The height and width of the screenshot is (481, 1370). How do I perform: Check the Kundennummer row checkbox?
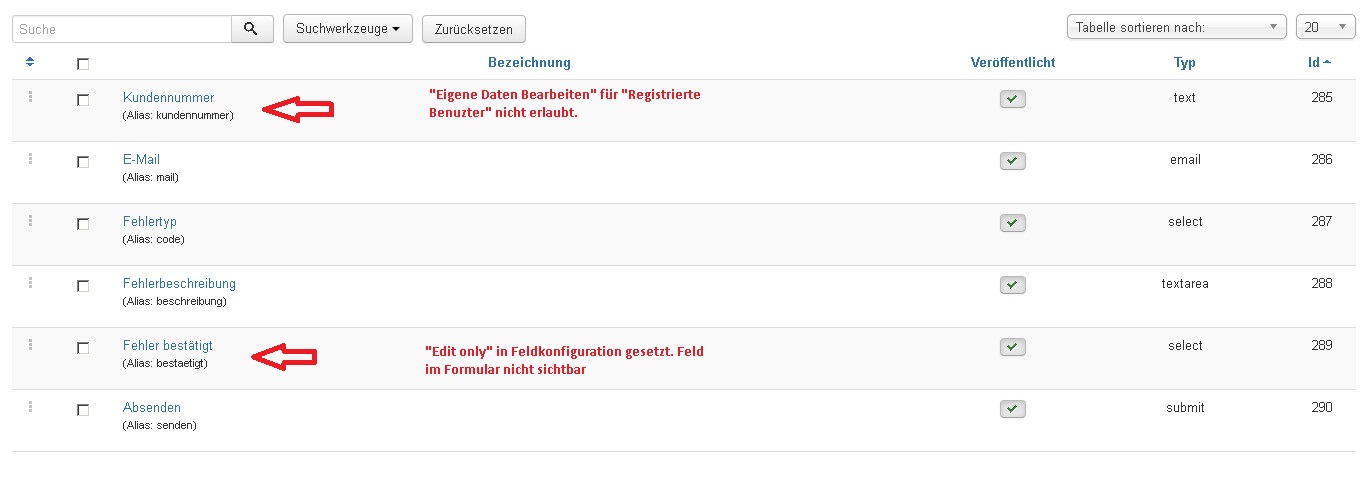tap(83, 100)
